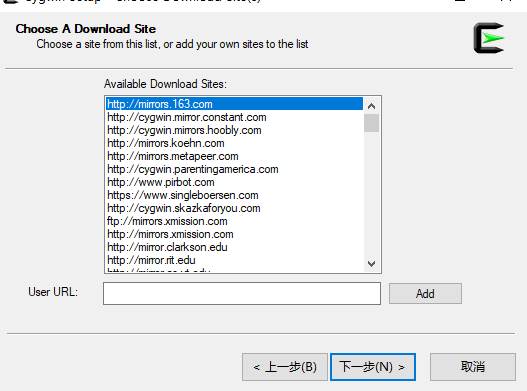Click the site list scroll-up arrow
Screen dimensions: 527x391
[x=371, y=106]
